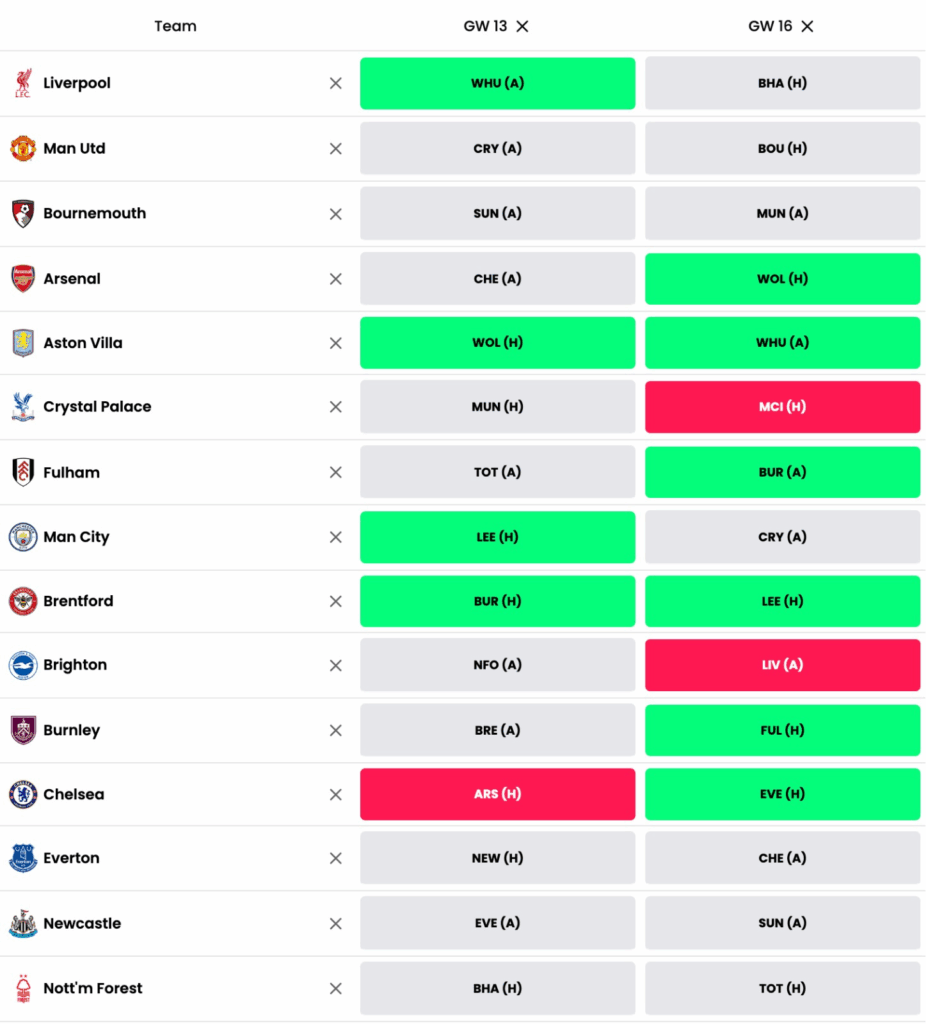Screen dimensions: 926x1024
Task: Remove the GW 13 column
Action: click(522, 27)
